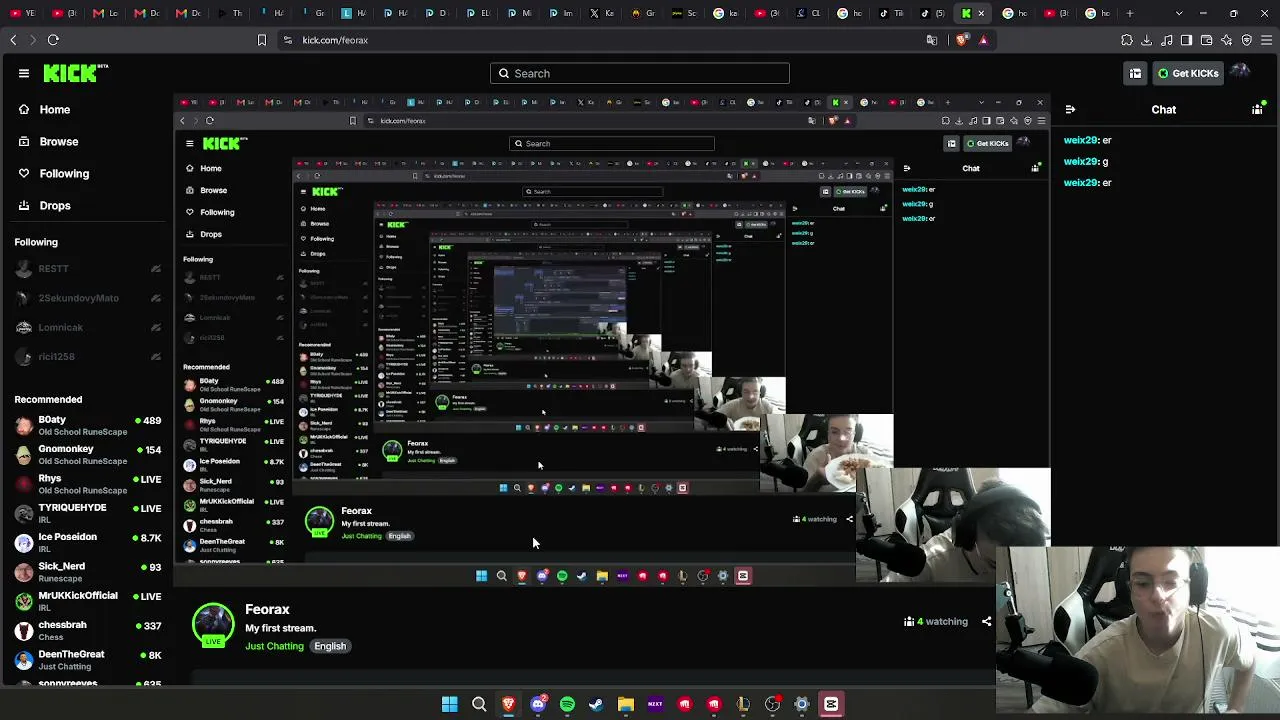The image size is (1280, 720).
Task: Open followed channel 2SekundovyMato
Action: pyautogui.click(x=87, y=298)
